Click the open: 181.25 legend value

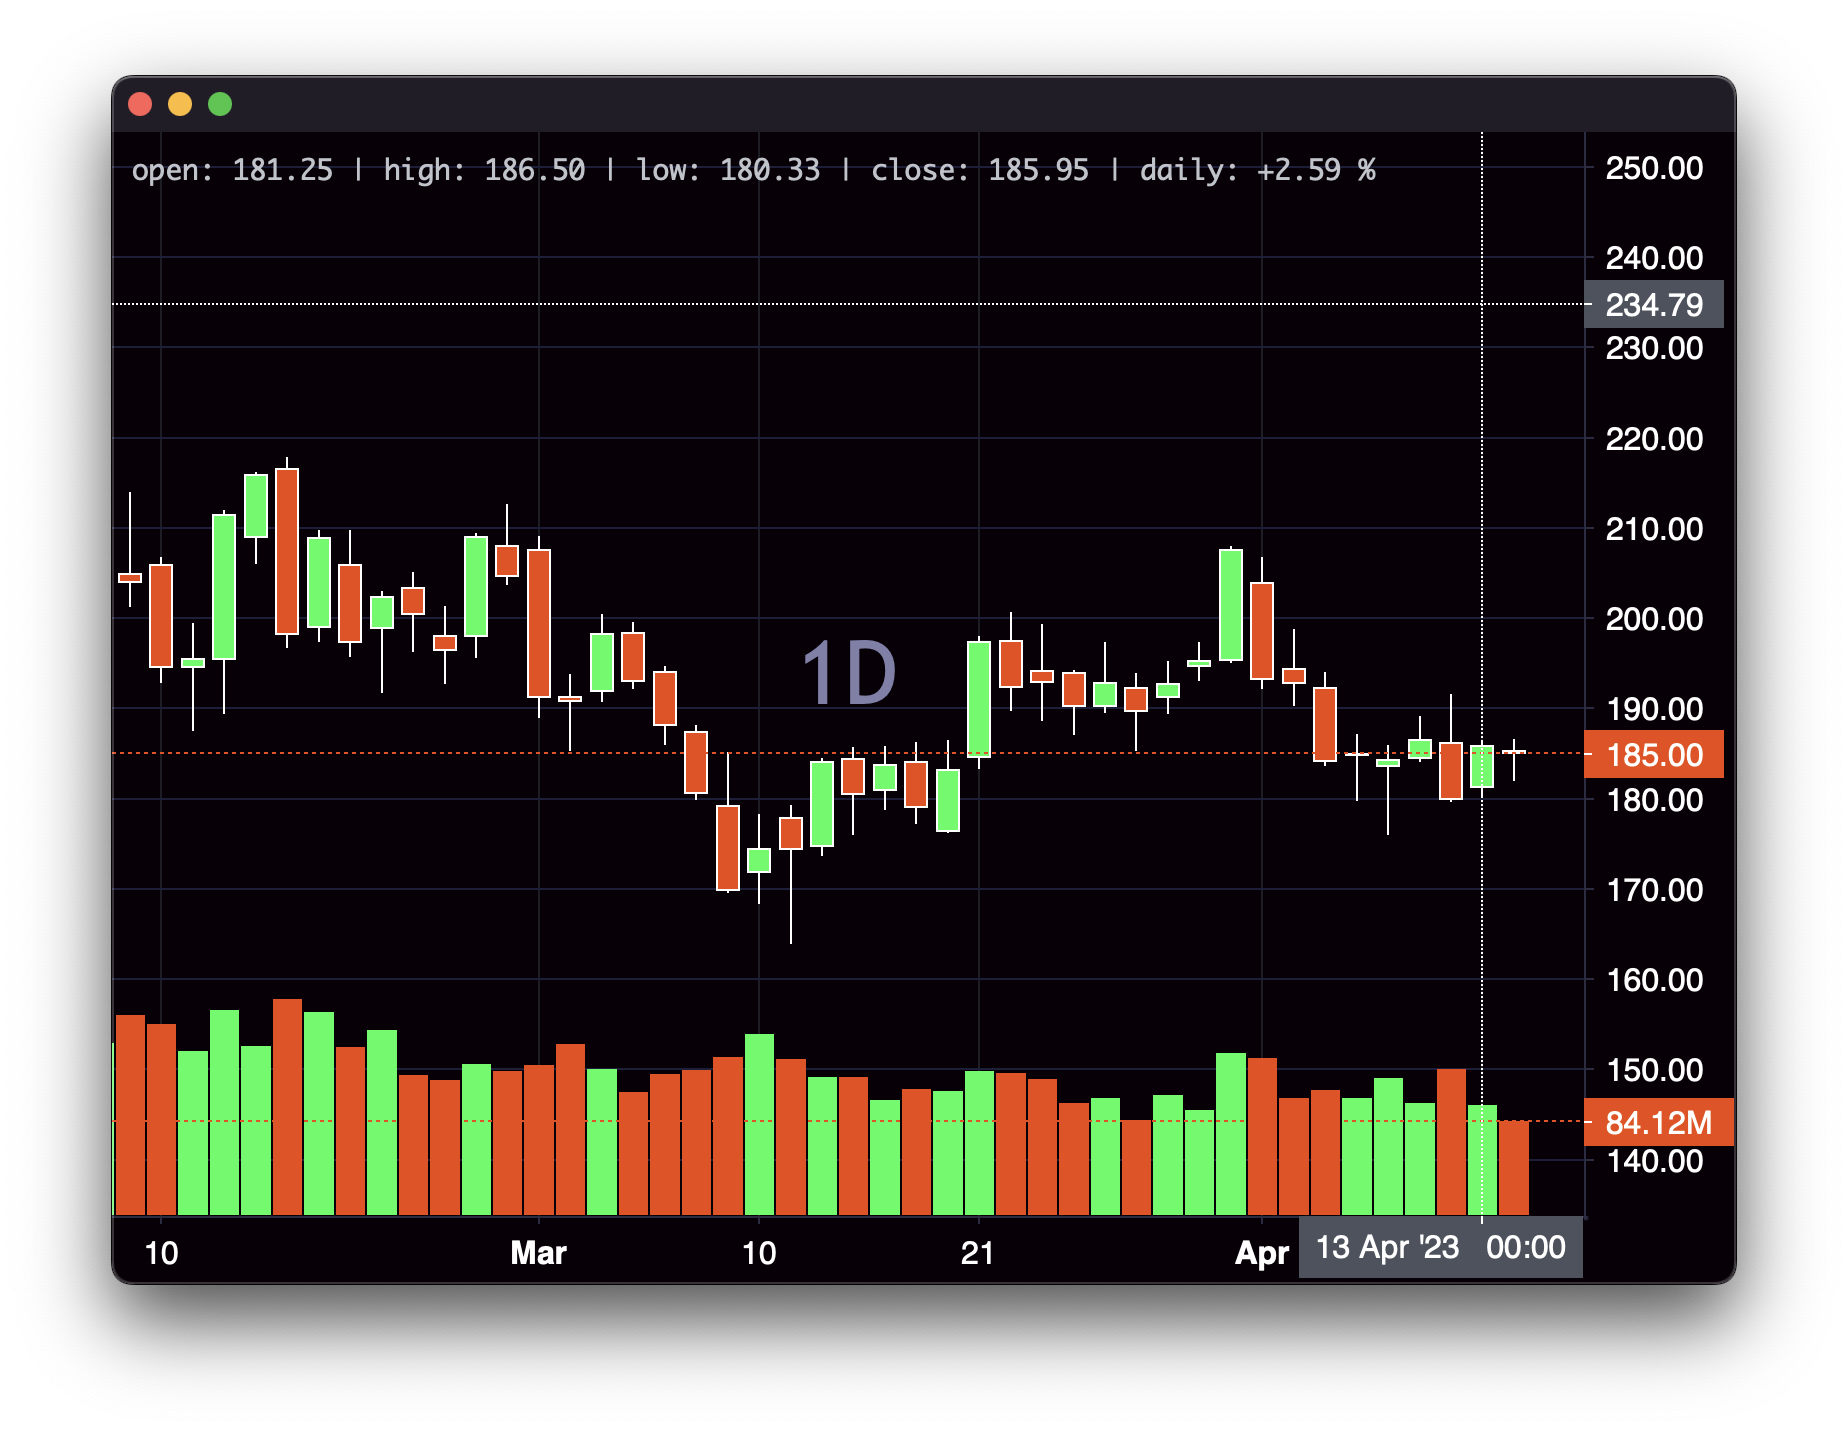pyautogui.click(x=232, y=170)
